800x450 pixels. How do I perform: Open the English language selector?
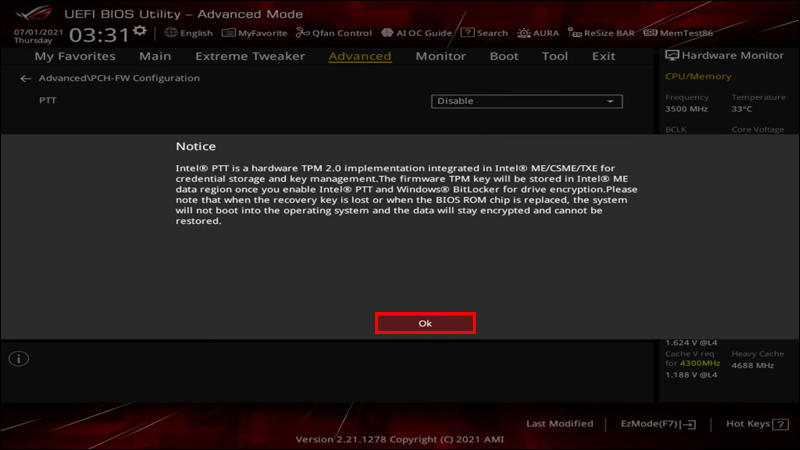tap(189, 33)
